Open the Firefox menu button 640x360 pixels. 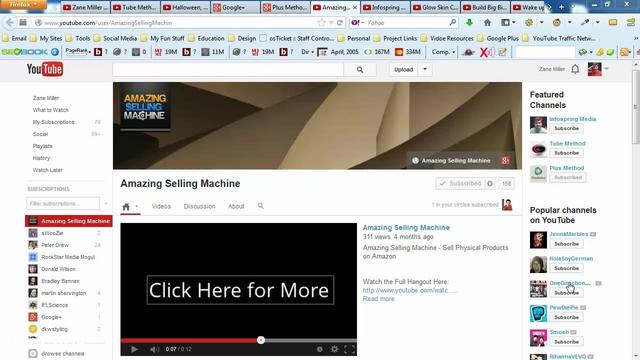click(23, 5)
